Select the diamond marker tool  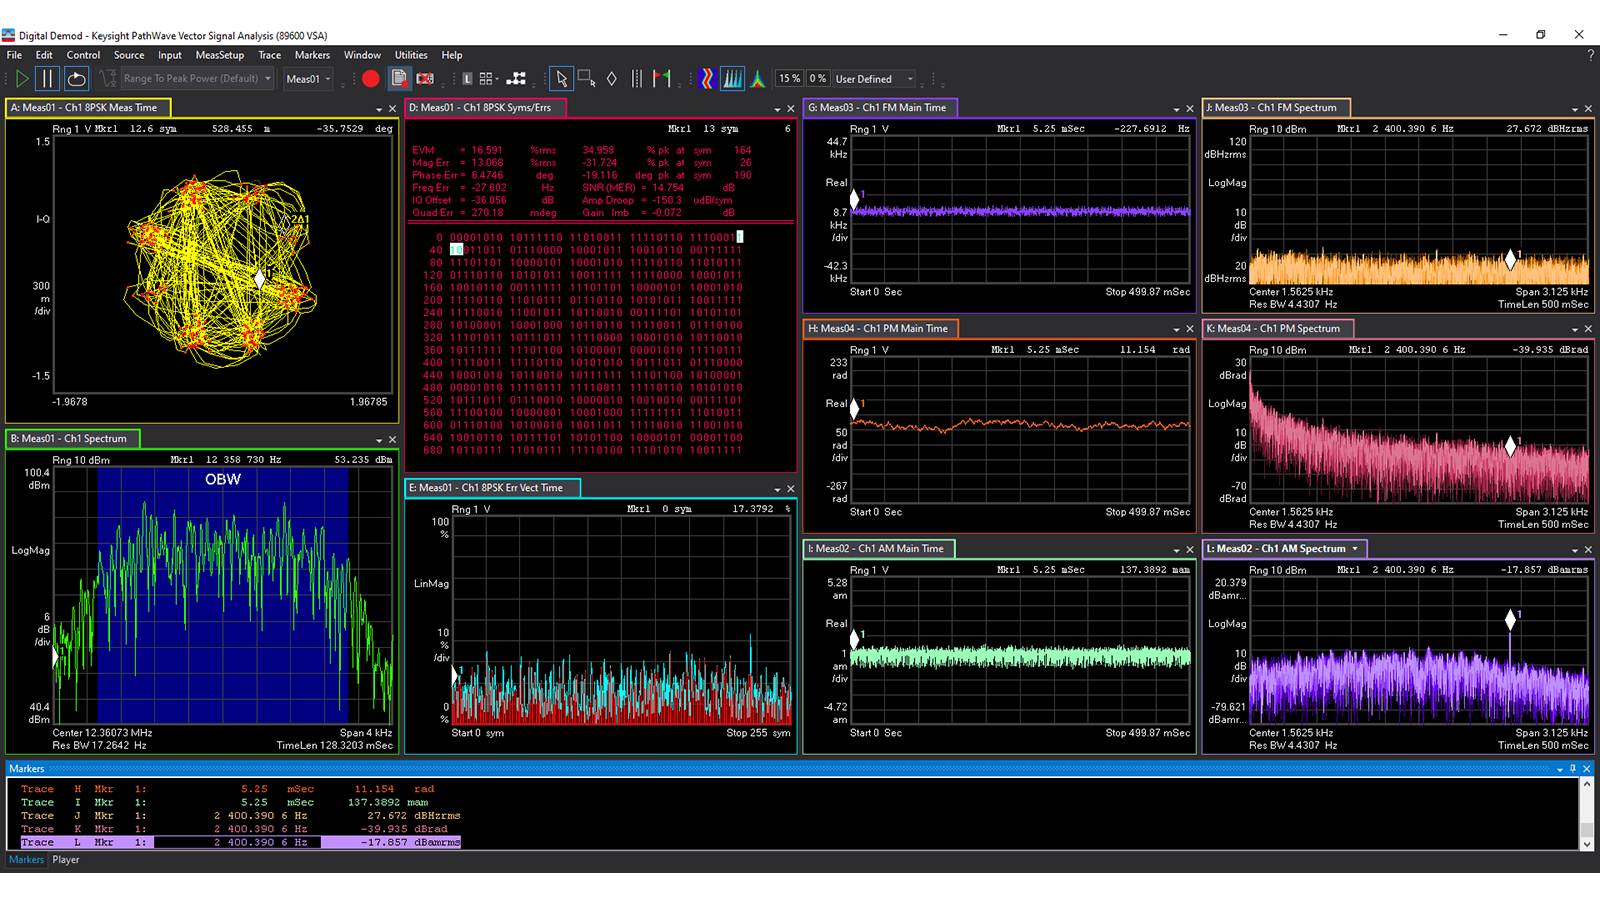tap(612, 79)
